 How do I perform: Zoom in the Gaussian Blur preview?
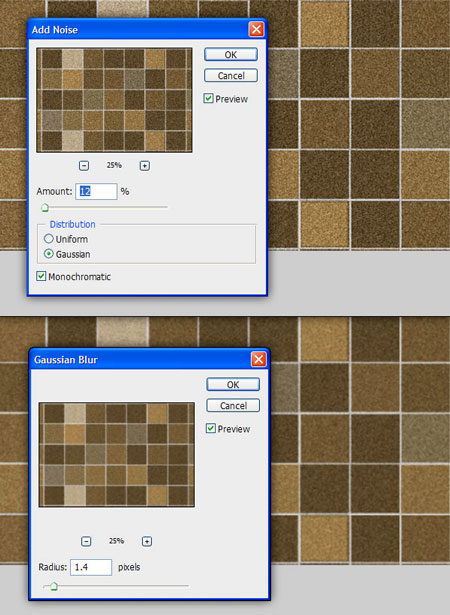[x=147, y=541]
